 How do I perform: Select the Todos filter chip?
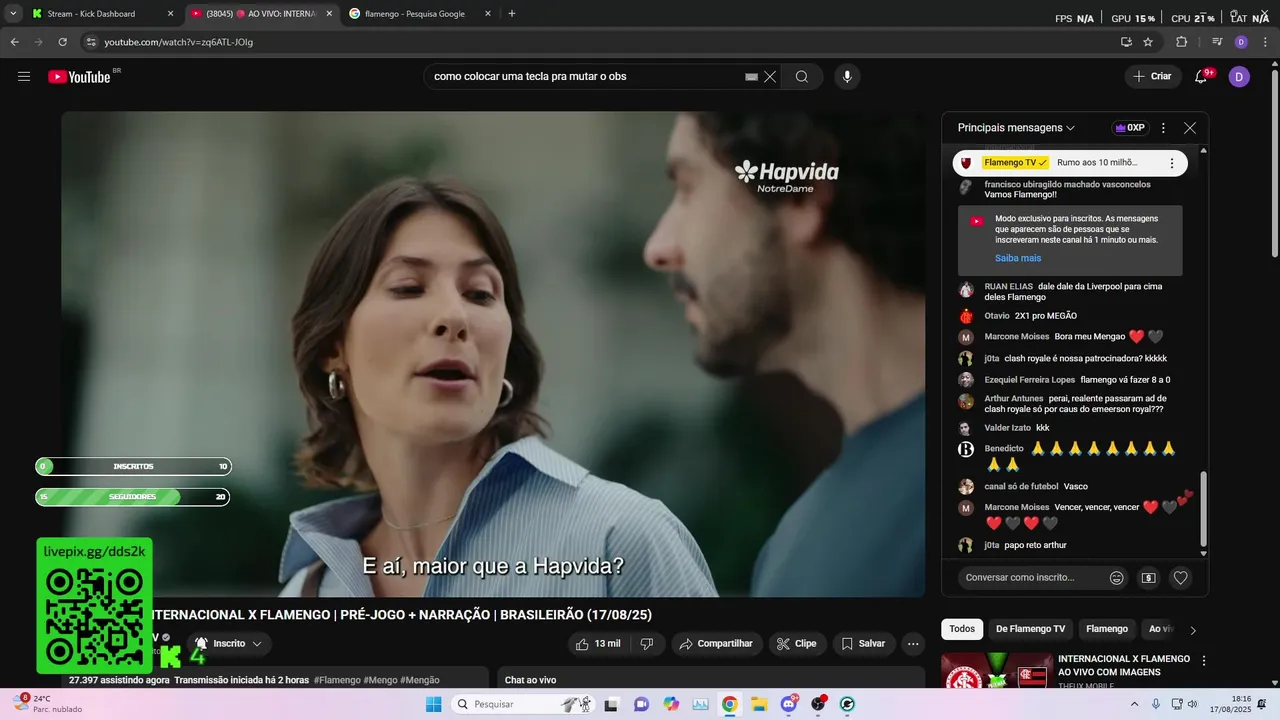962,629
